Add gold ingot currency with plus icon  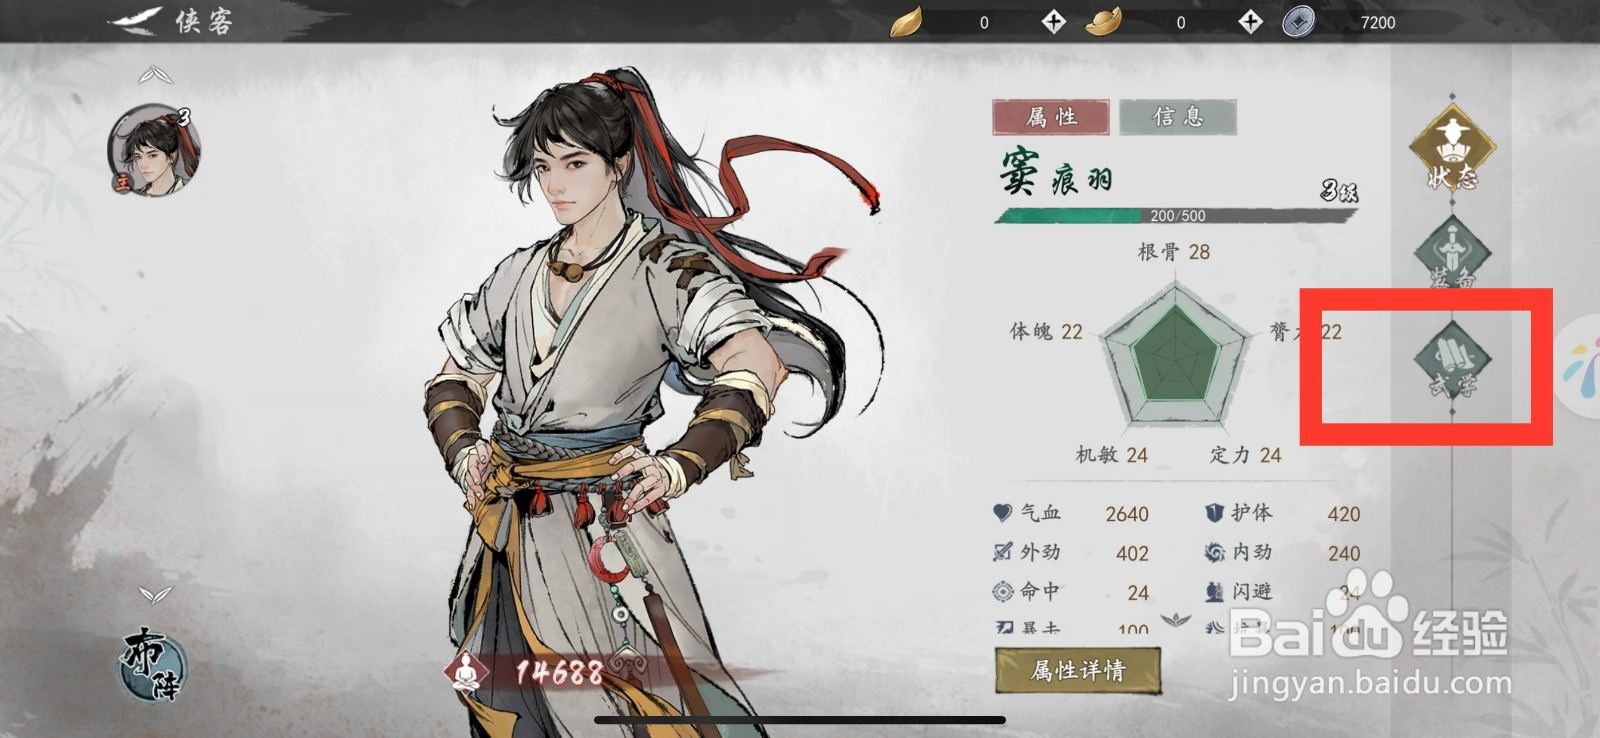click(1250, 22)
